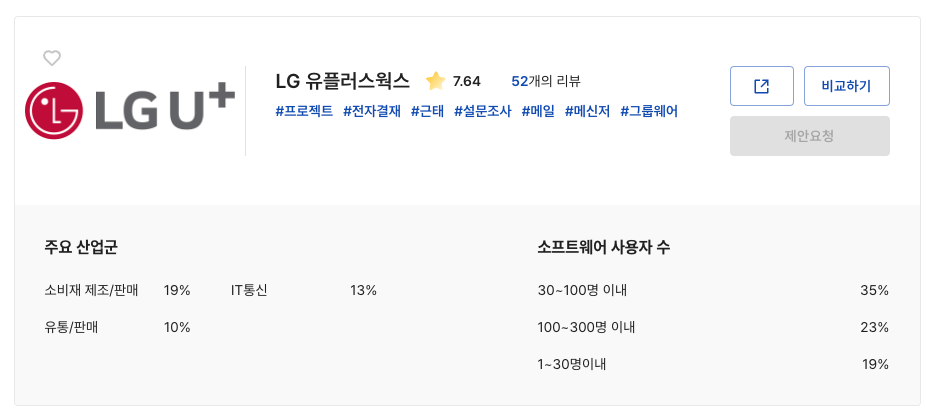The height and width of the screenshot is (416, 926).
Task: Click the 소프트웨어 사용자 수 heading
Action: [x=603, y=247]
